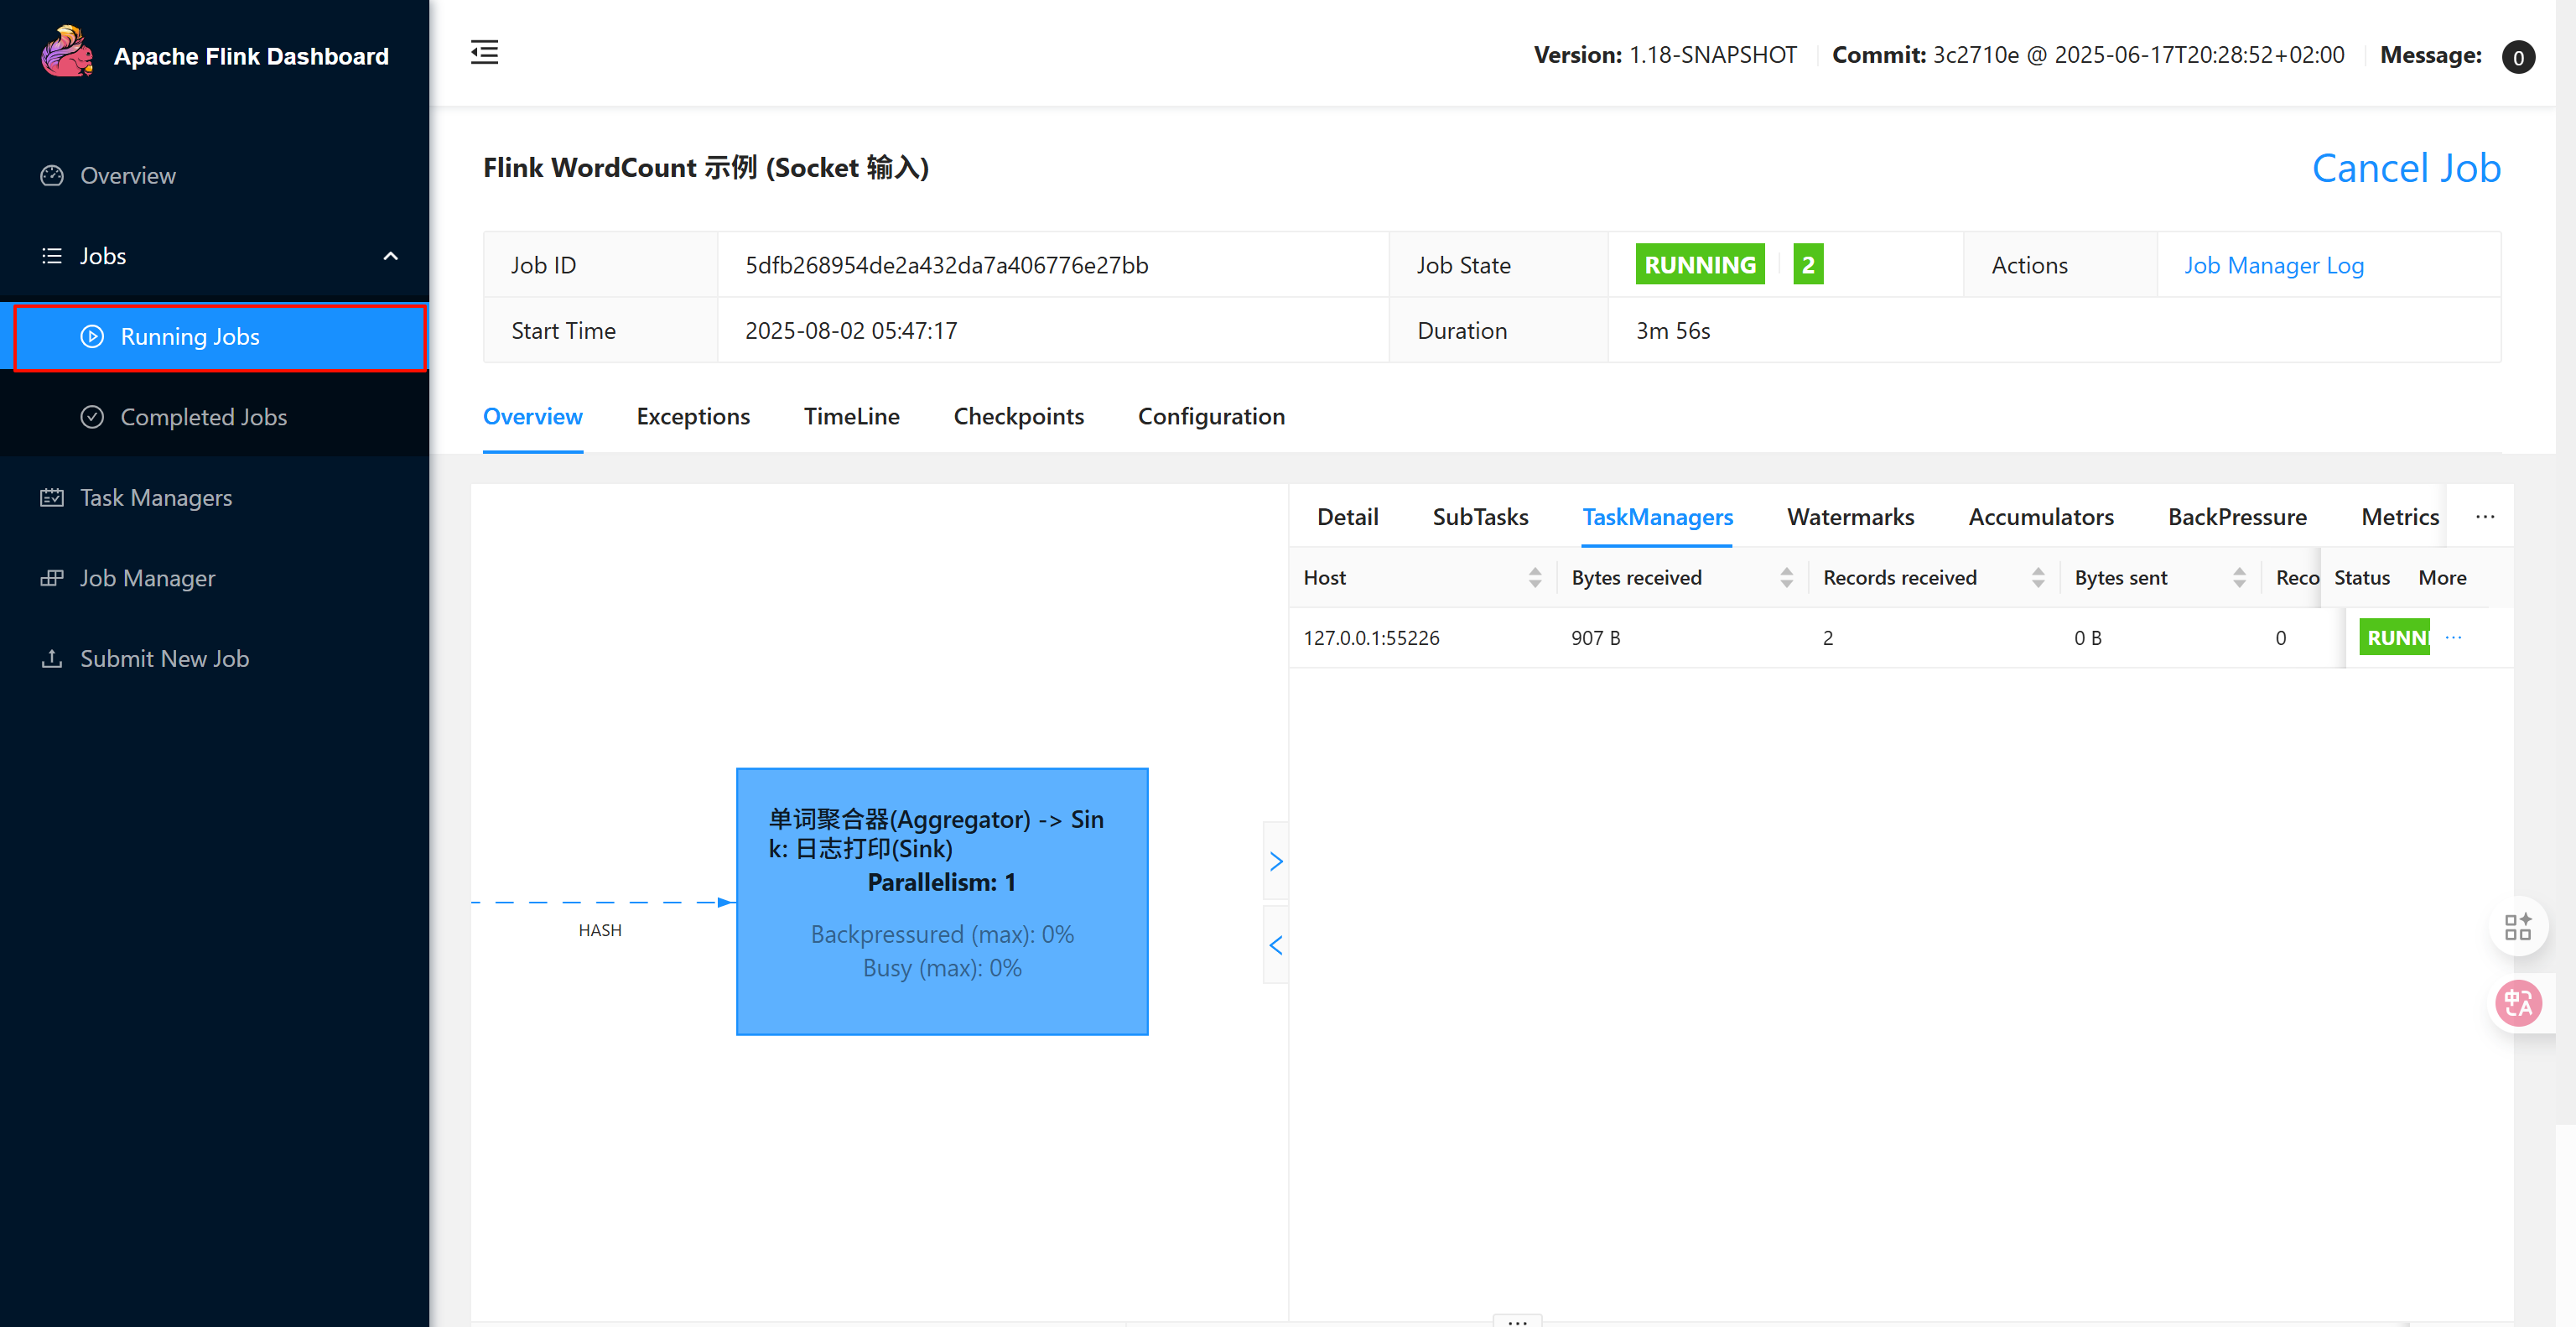The width and height of the screenshot is (2576, 1327).
Task: Click the Overview dashboard icon in sidebar
Action: pyautogui.click(x=52, y=176)
